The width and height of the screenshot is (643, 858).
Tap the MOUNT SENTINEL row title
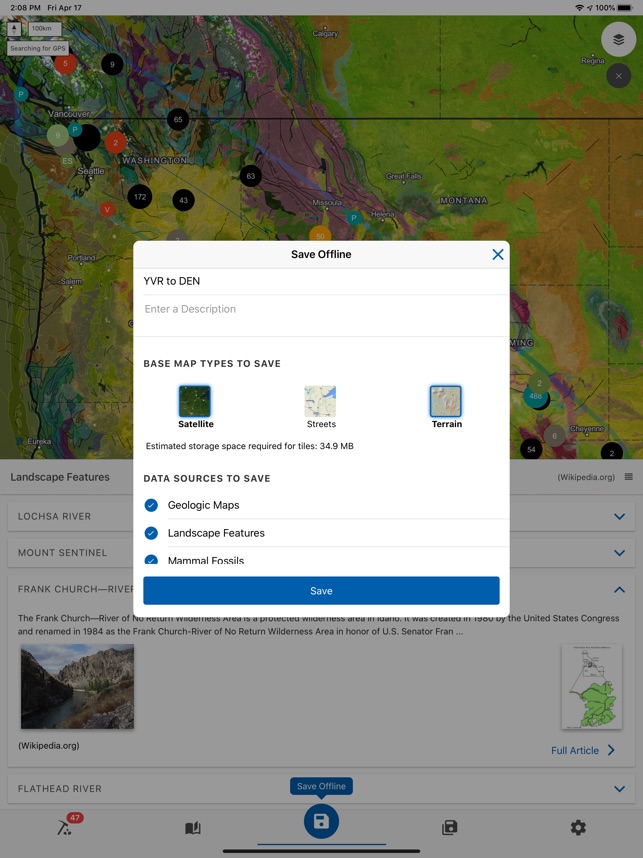62,553
